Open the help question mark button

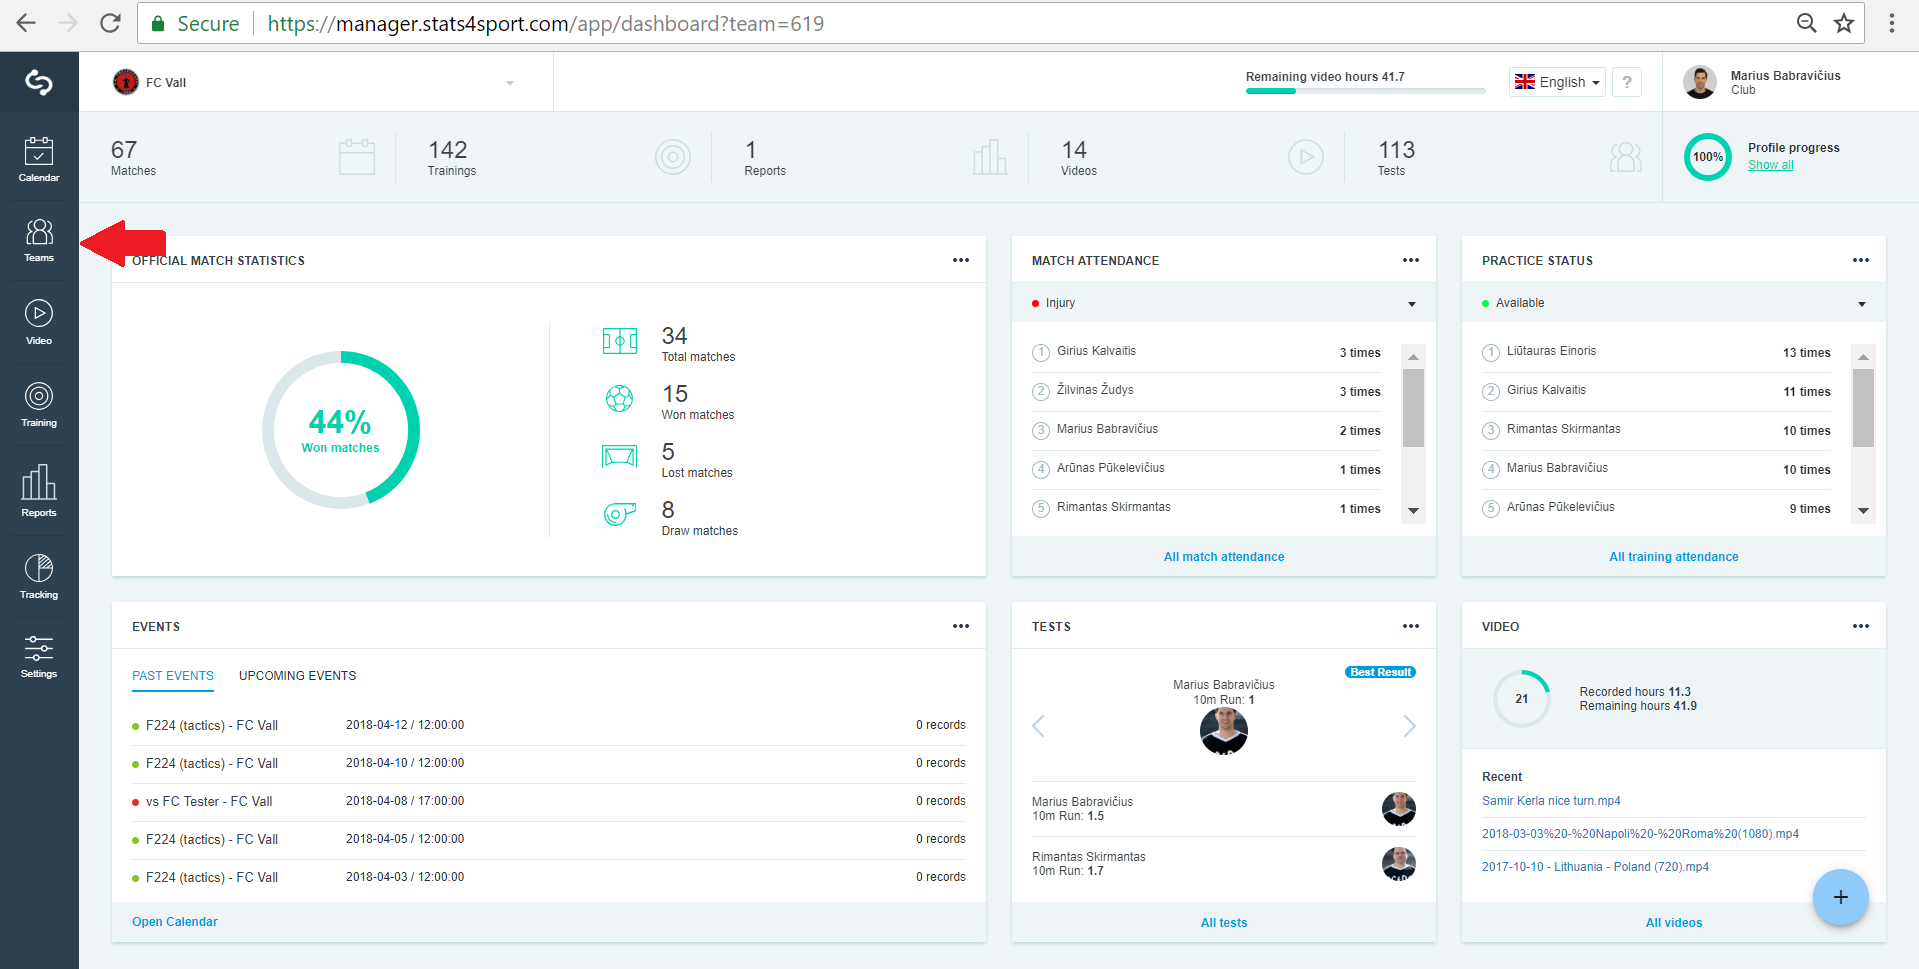[1627, 82]
